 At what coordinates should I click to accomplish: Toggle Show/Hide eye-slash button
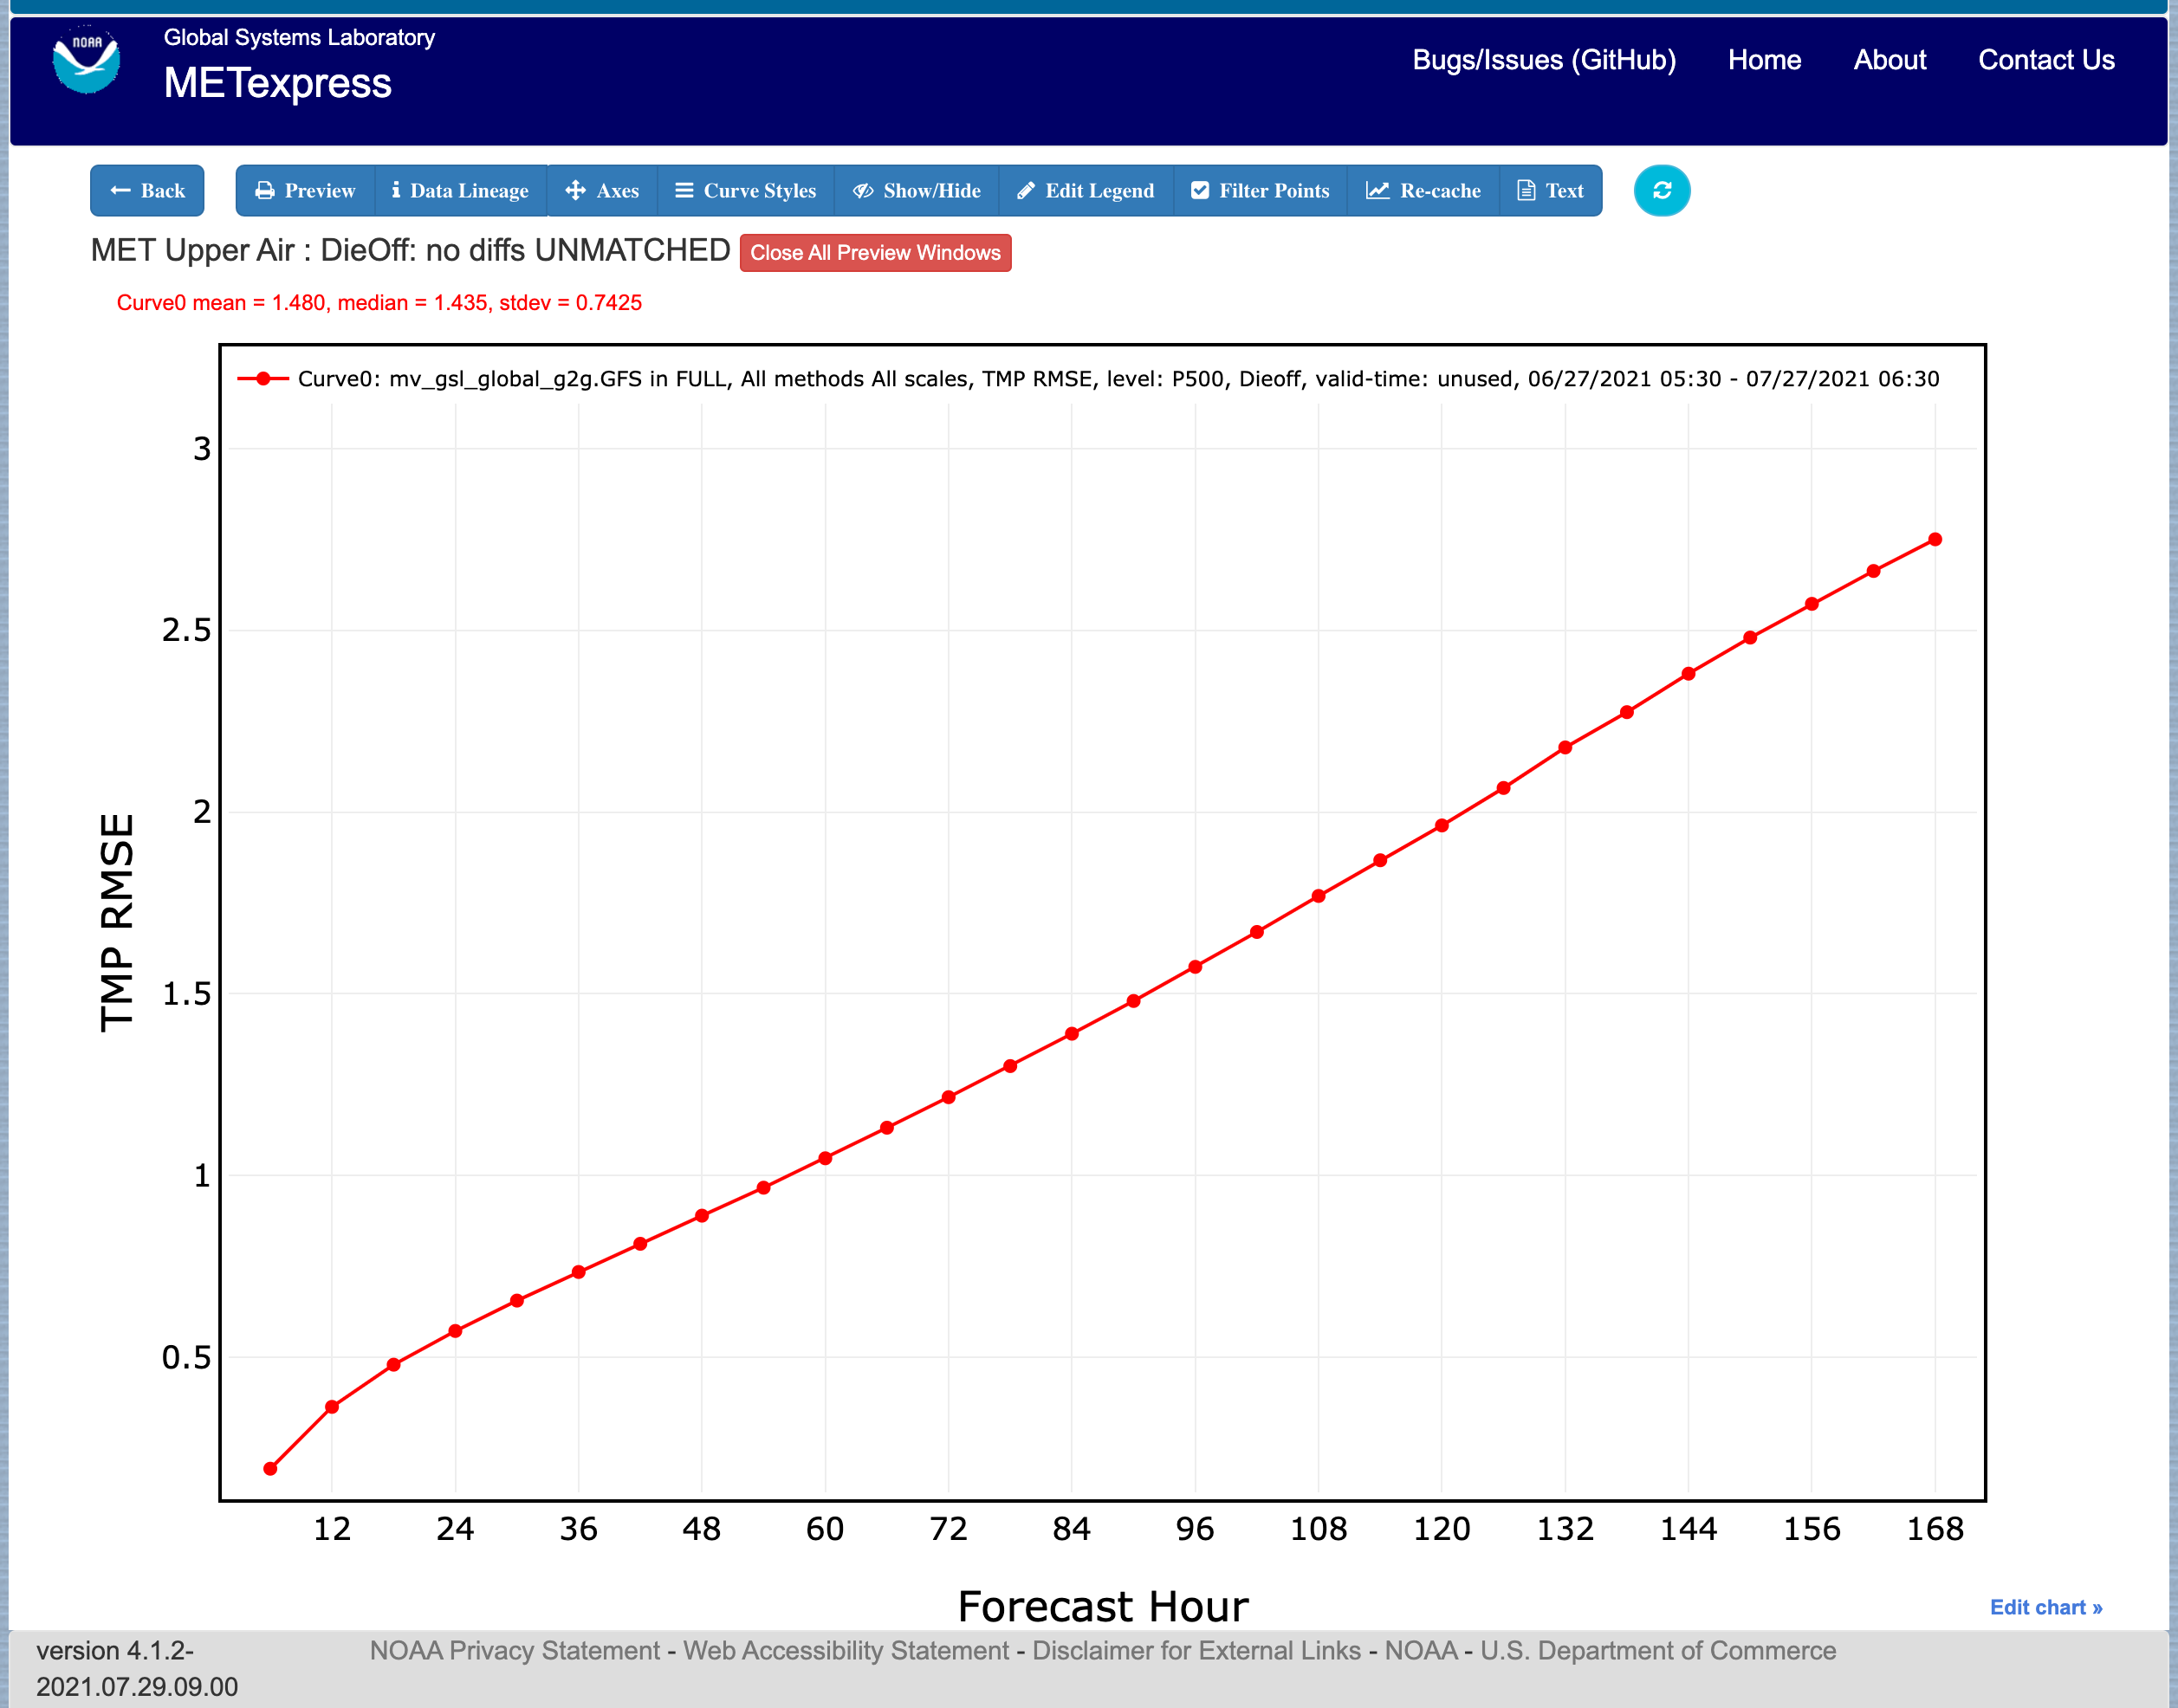click(x=917, y=190)
